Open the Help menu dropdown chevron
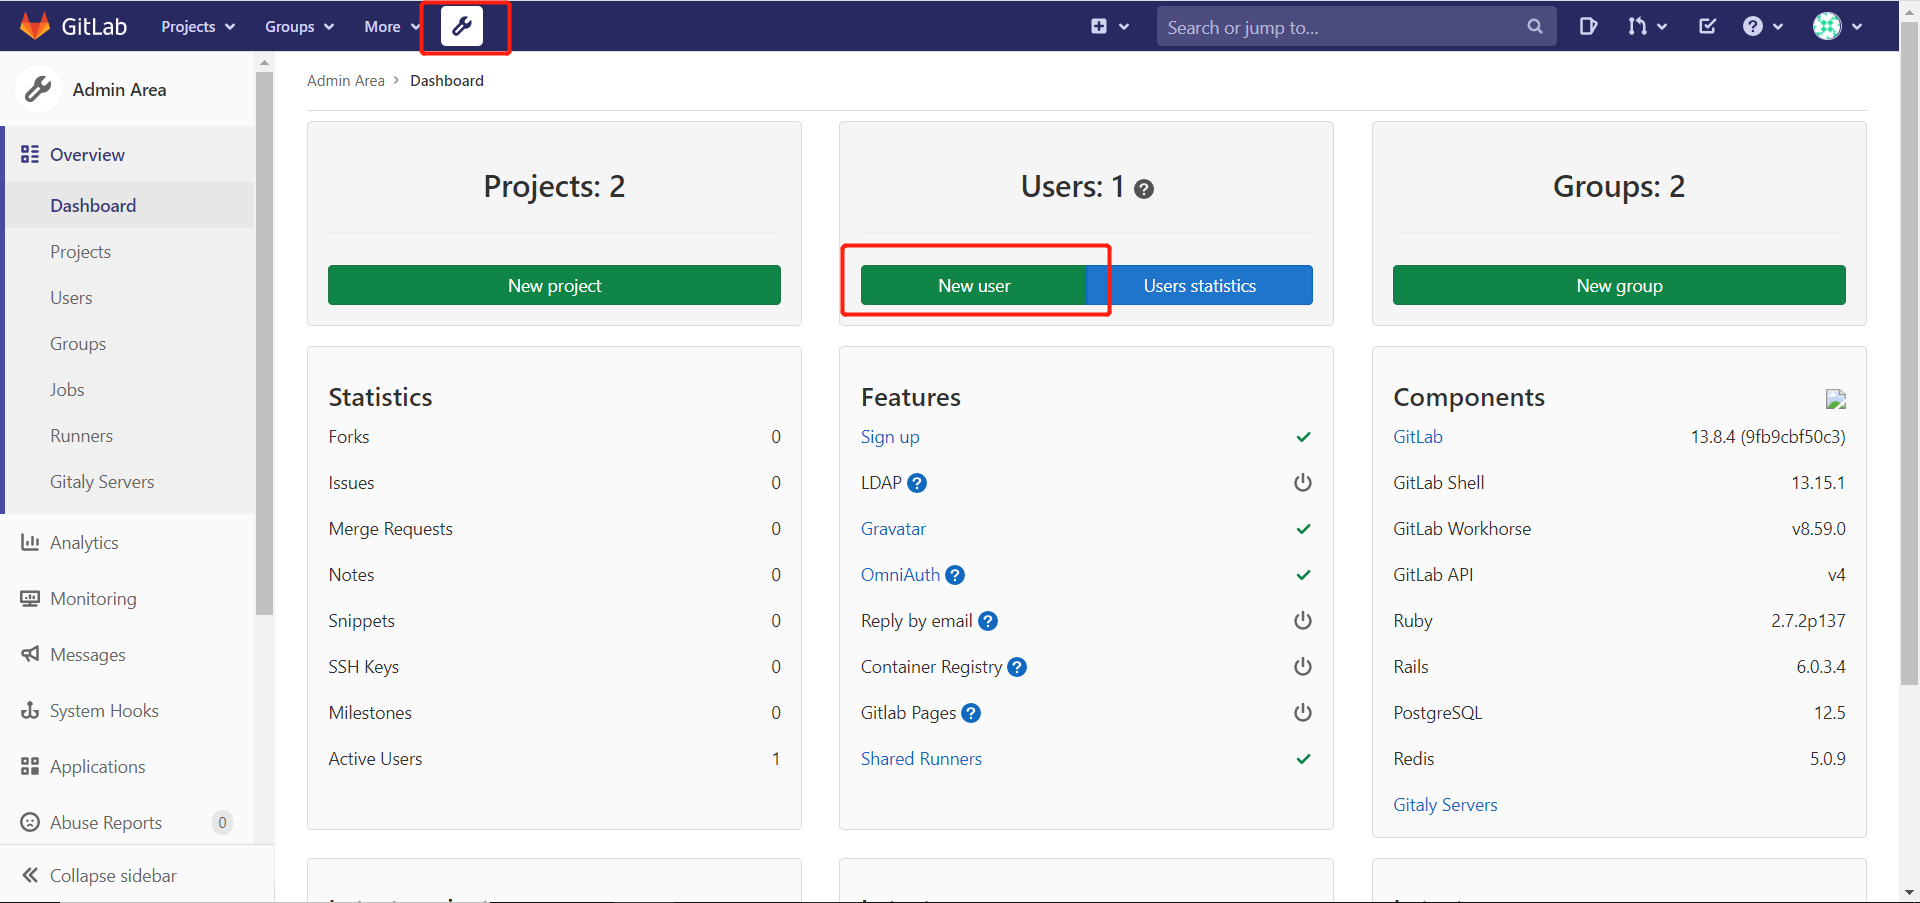The width and height of the screenshot is (1920, 903). coord(1778,27)
